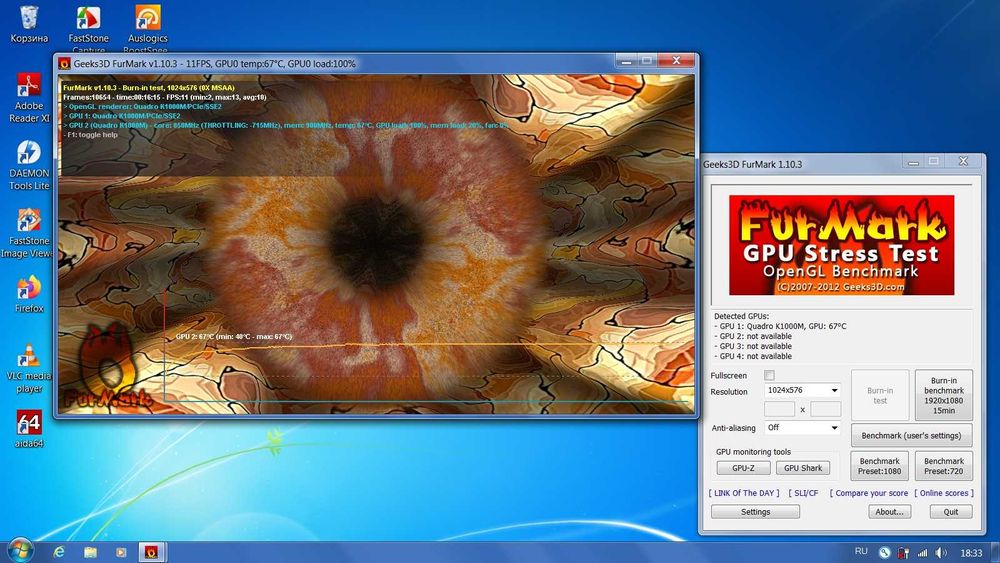Image resolution: width=1000 pixels, height=563 pixels.
Task: Open the network signal tray icon
Action: (x=922, y=553)
